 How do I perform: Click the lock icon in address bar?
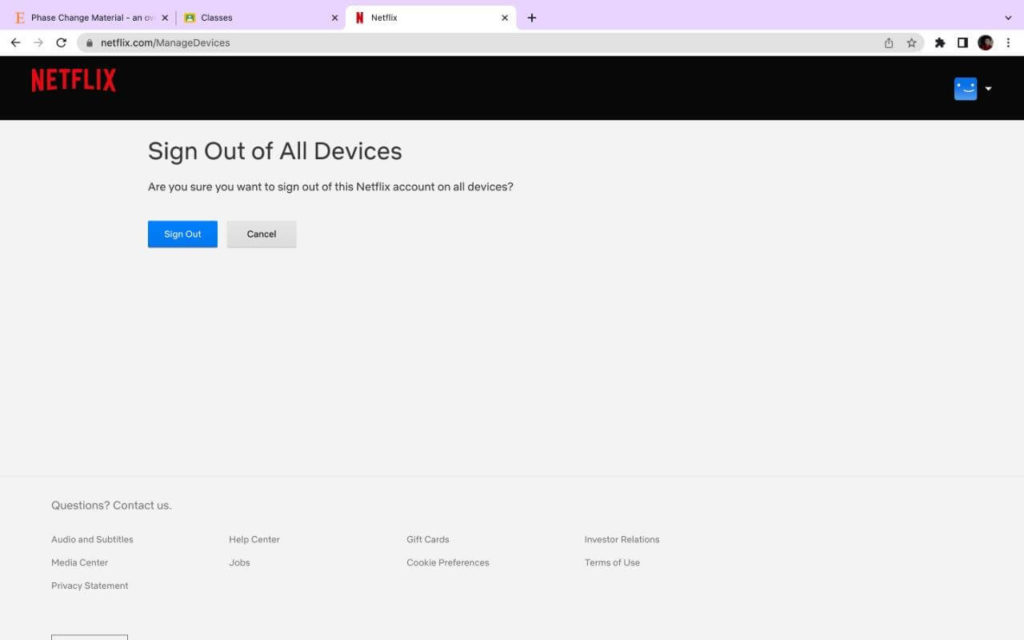point(89,42)
